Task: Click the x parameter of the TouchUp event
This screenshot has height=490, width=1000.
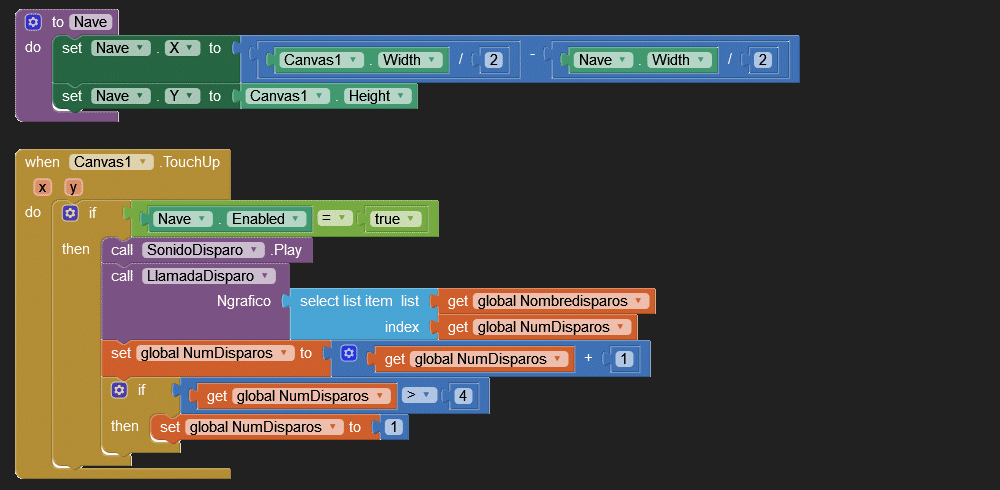Action: [42, 187]
